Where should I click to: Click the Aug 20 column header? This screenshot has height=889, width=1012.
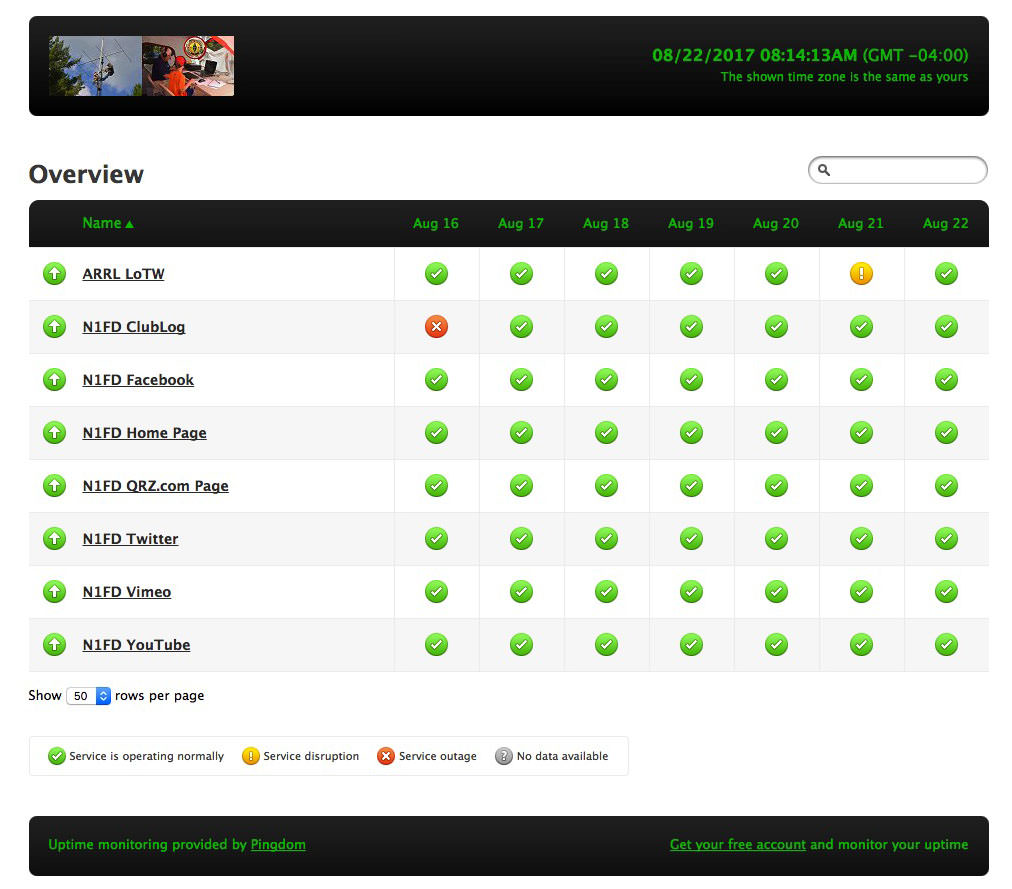(x=776, y=223)
